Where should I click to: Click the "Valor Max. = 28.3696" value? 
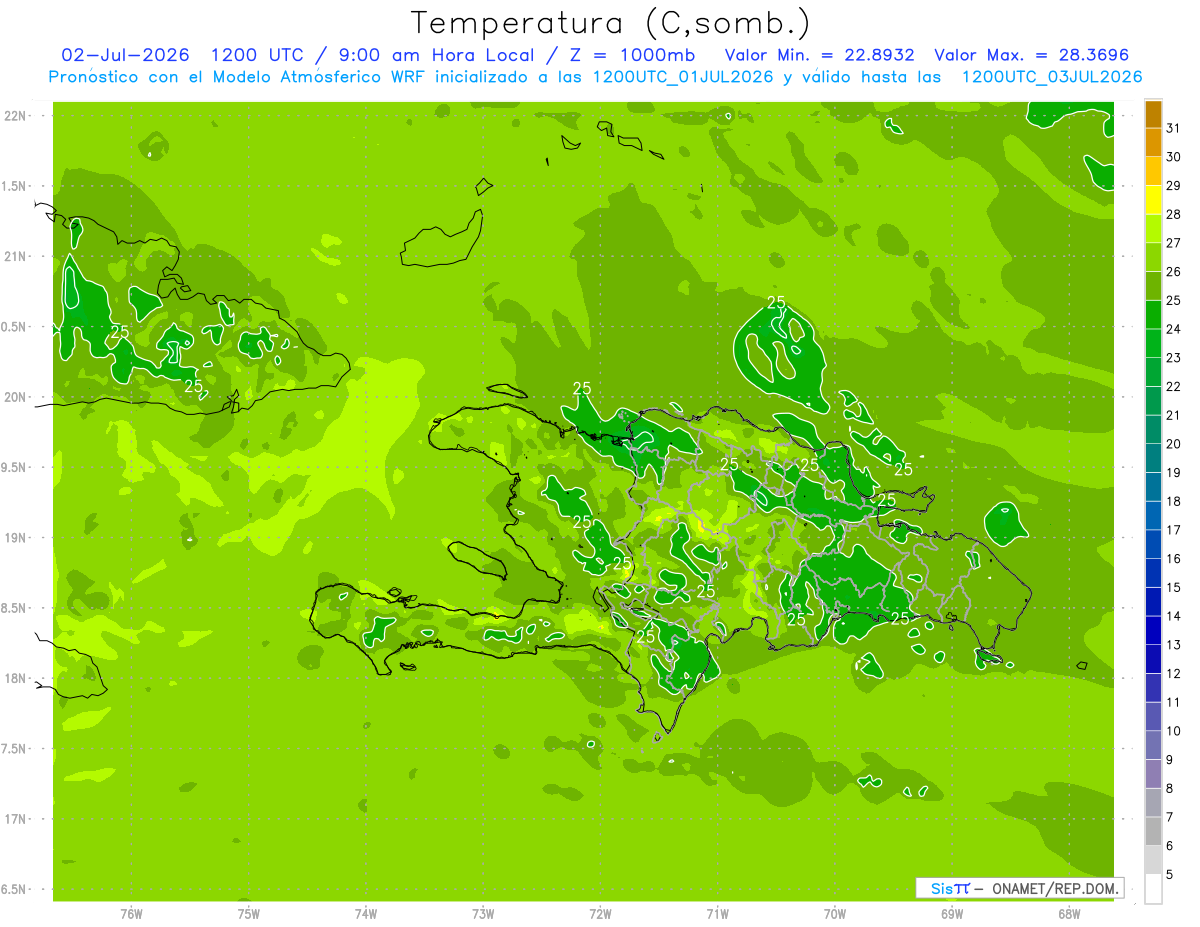pos(1031,55)
